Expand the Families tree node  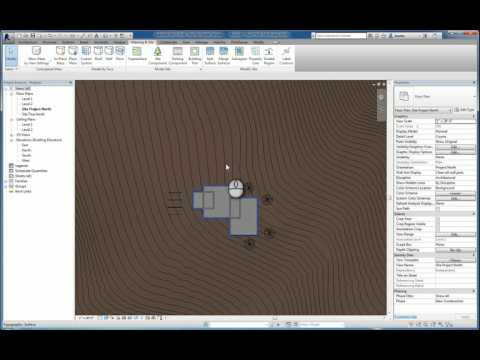click(x=6, y=181)
